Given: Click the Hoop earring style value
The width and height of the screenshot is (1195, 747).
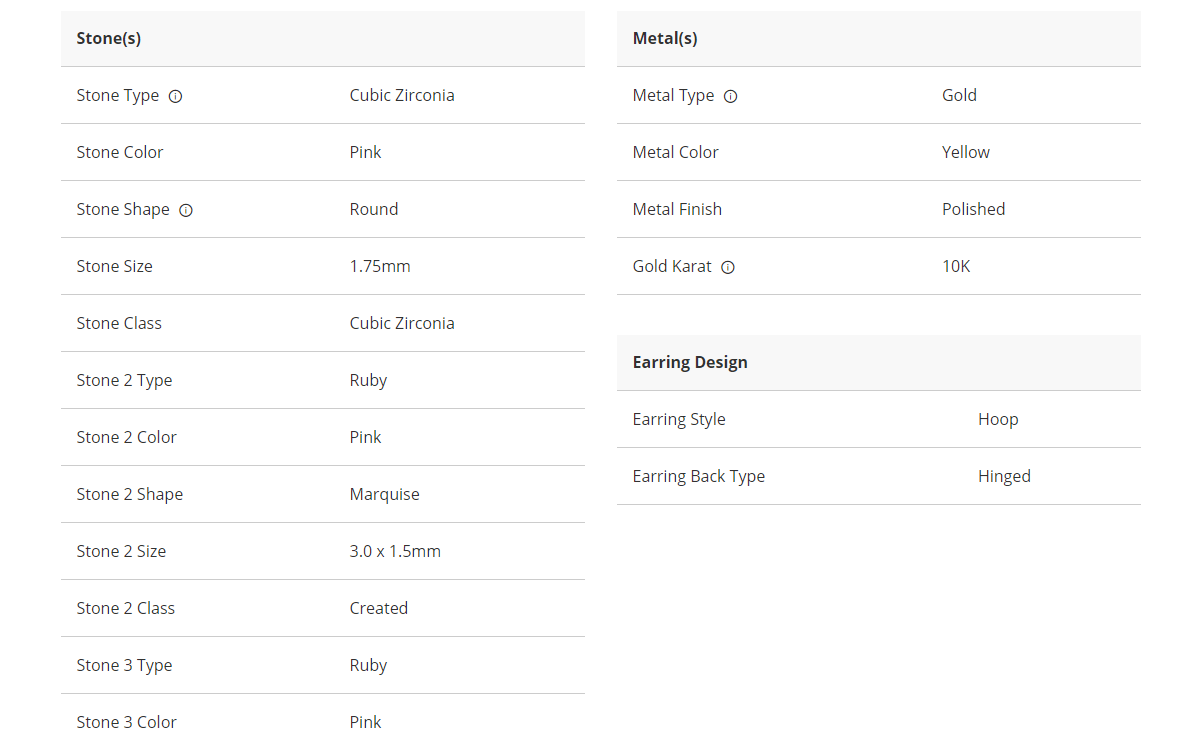Looking at the screenshot, I should [998, 419].
